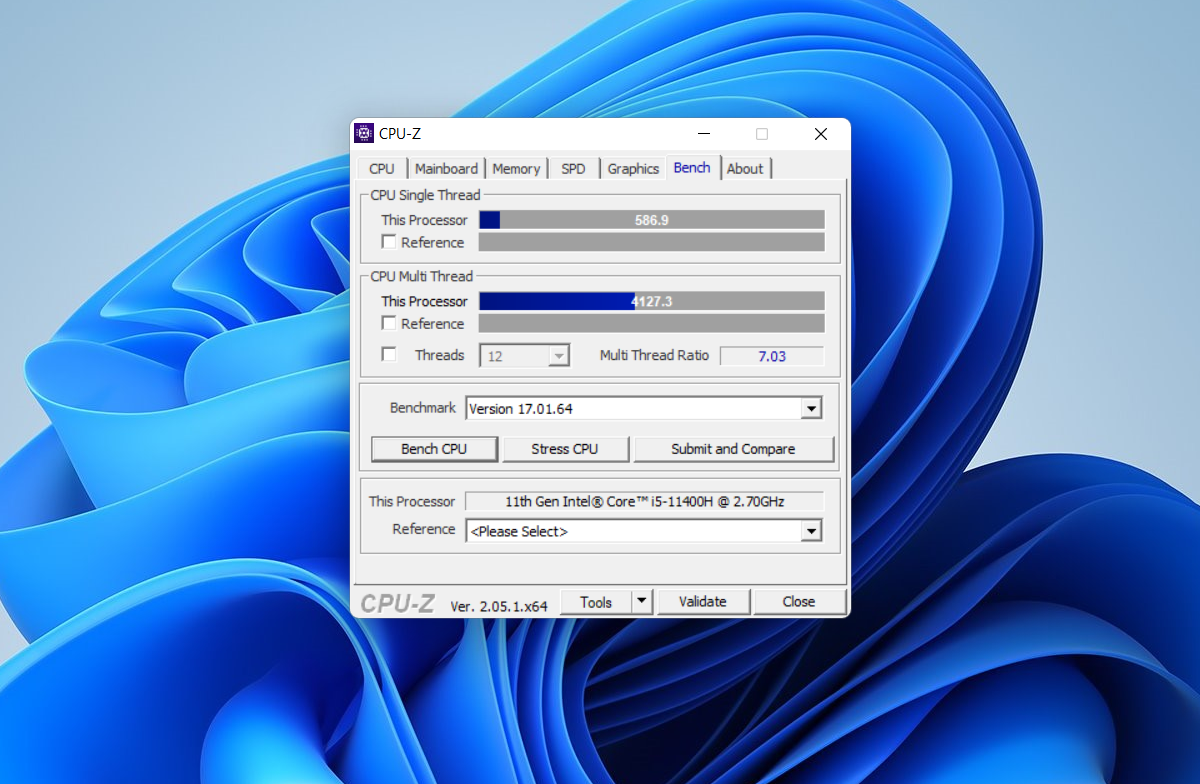Click the Stress CPU button
The width and height of the screenshot is (1200, 784).
click(x=565, y=449)
